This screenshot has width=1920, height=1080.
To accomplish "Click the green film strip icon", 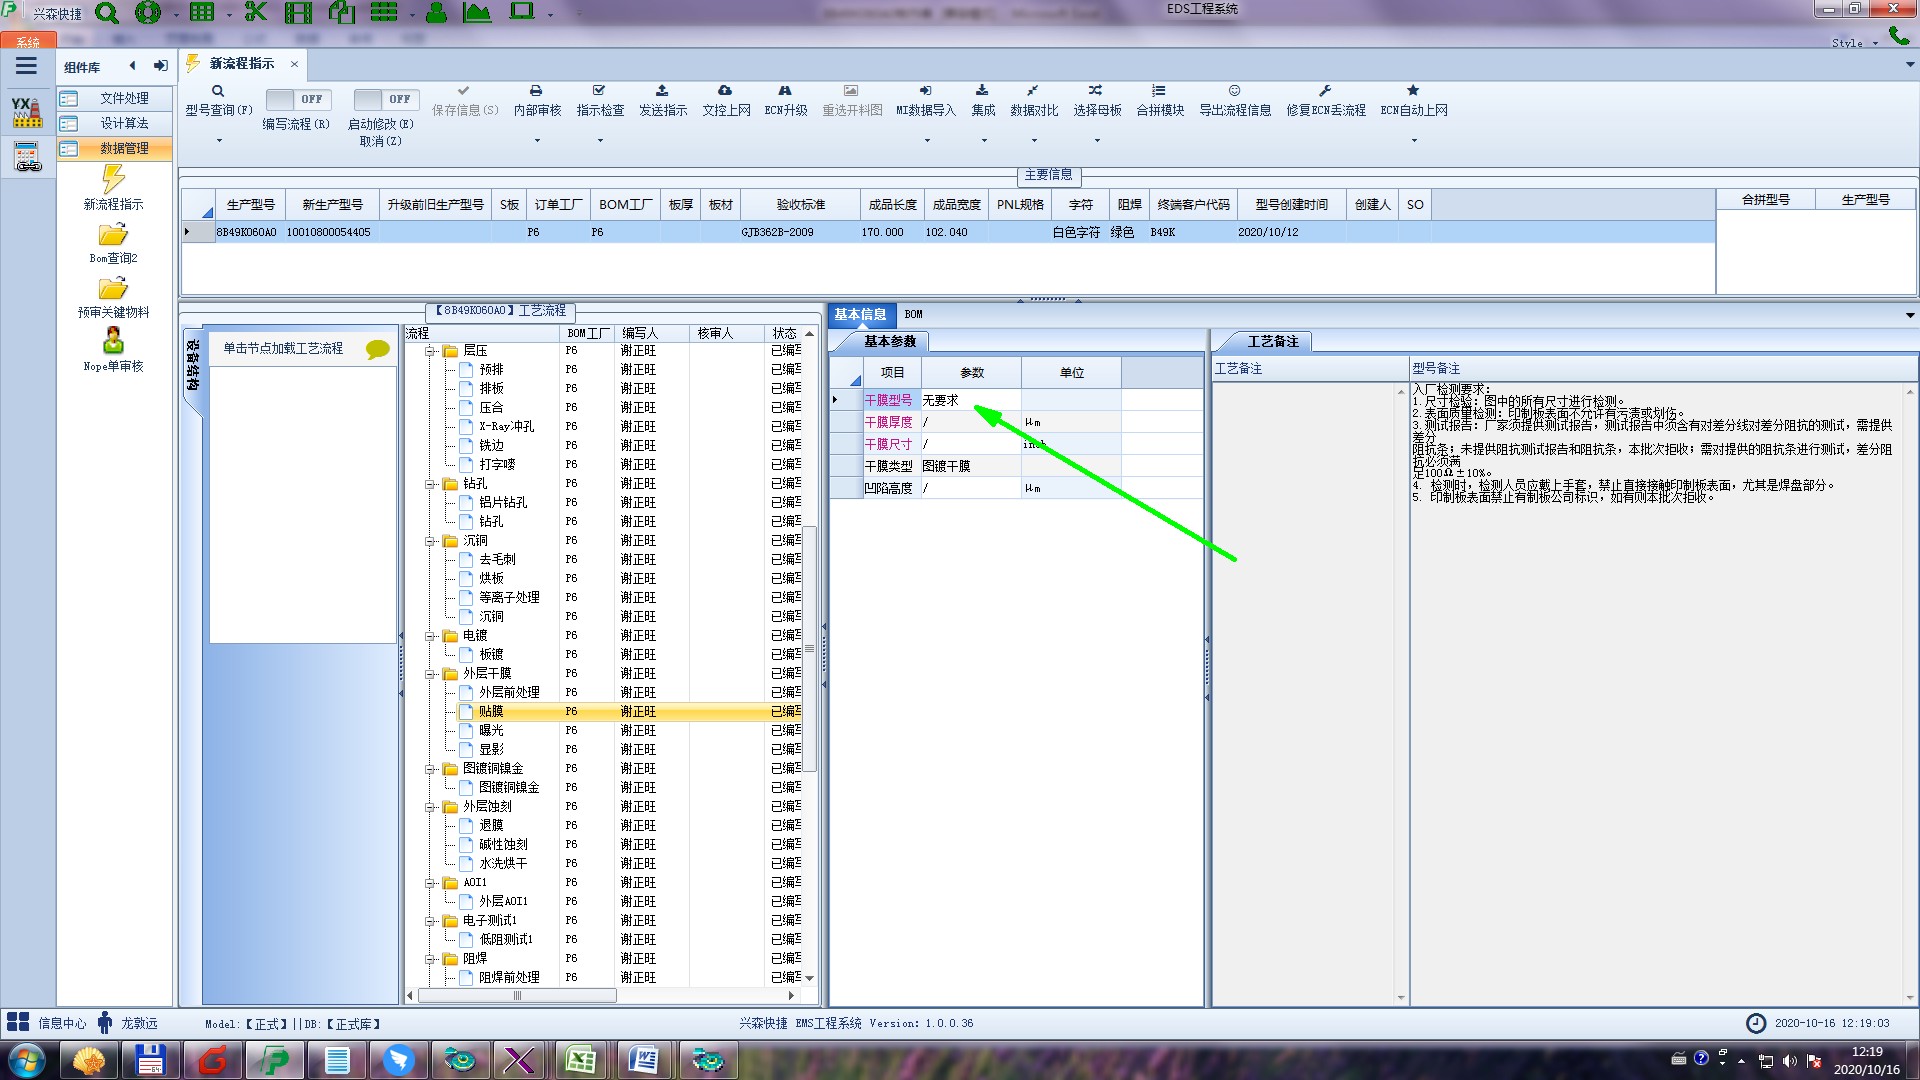I will point(298,12).
